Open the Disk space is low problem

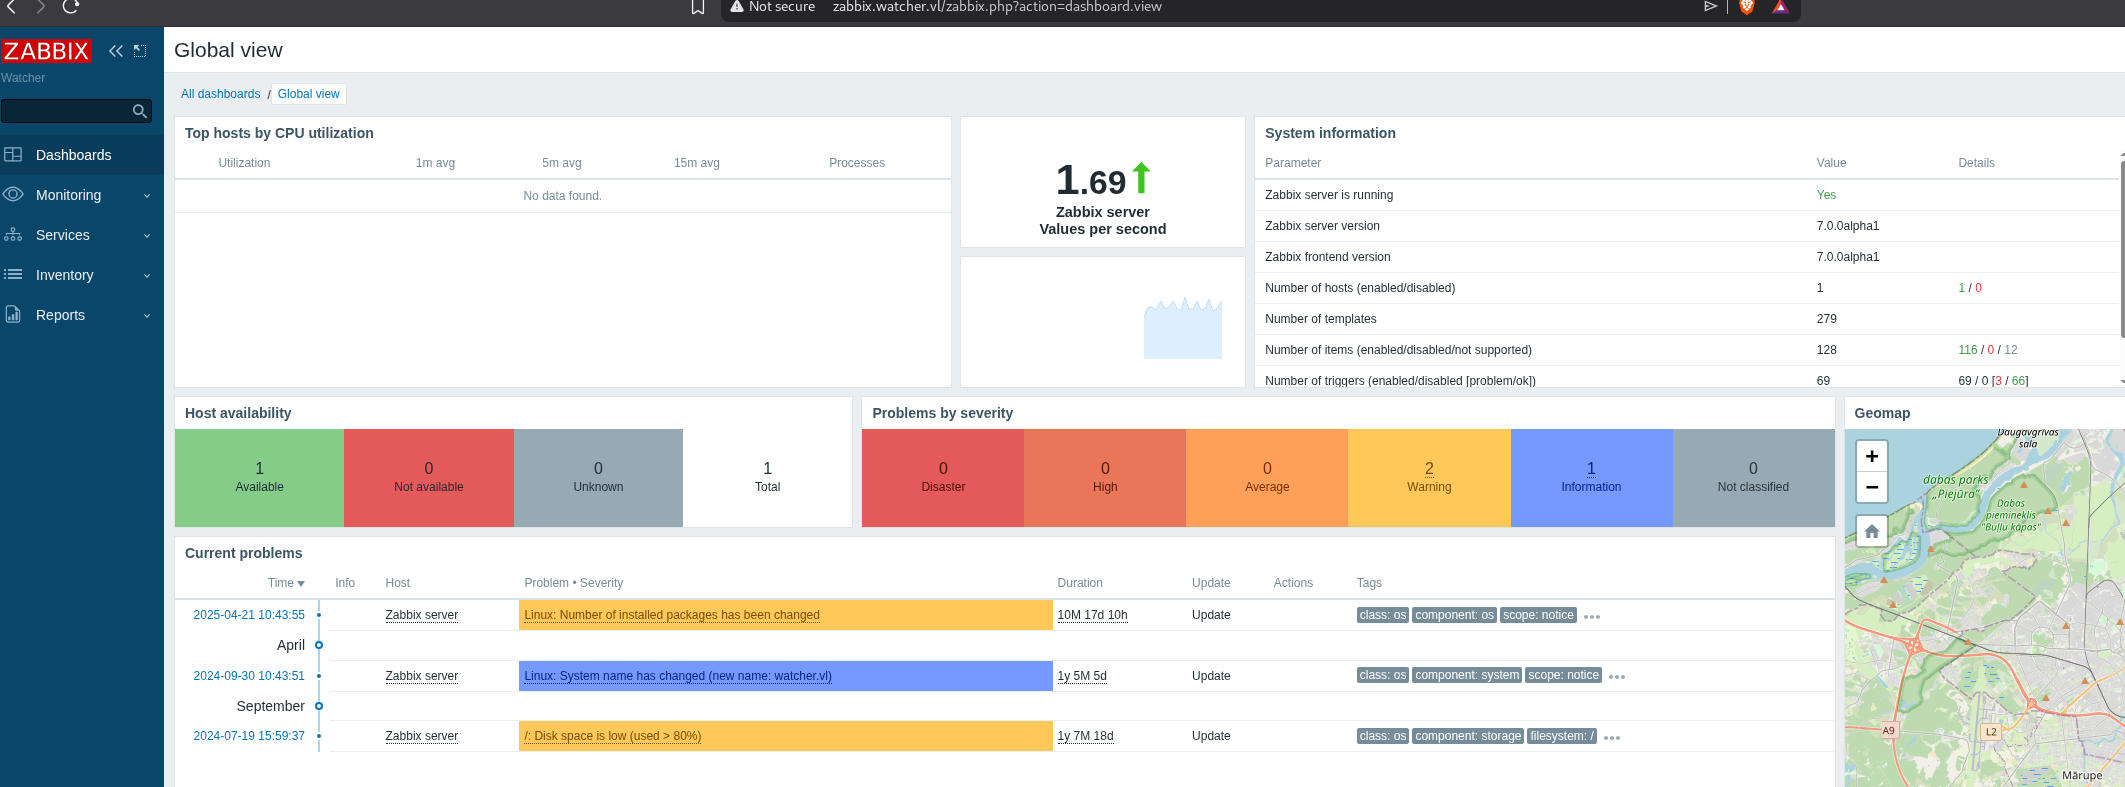613,736
